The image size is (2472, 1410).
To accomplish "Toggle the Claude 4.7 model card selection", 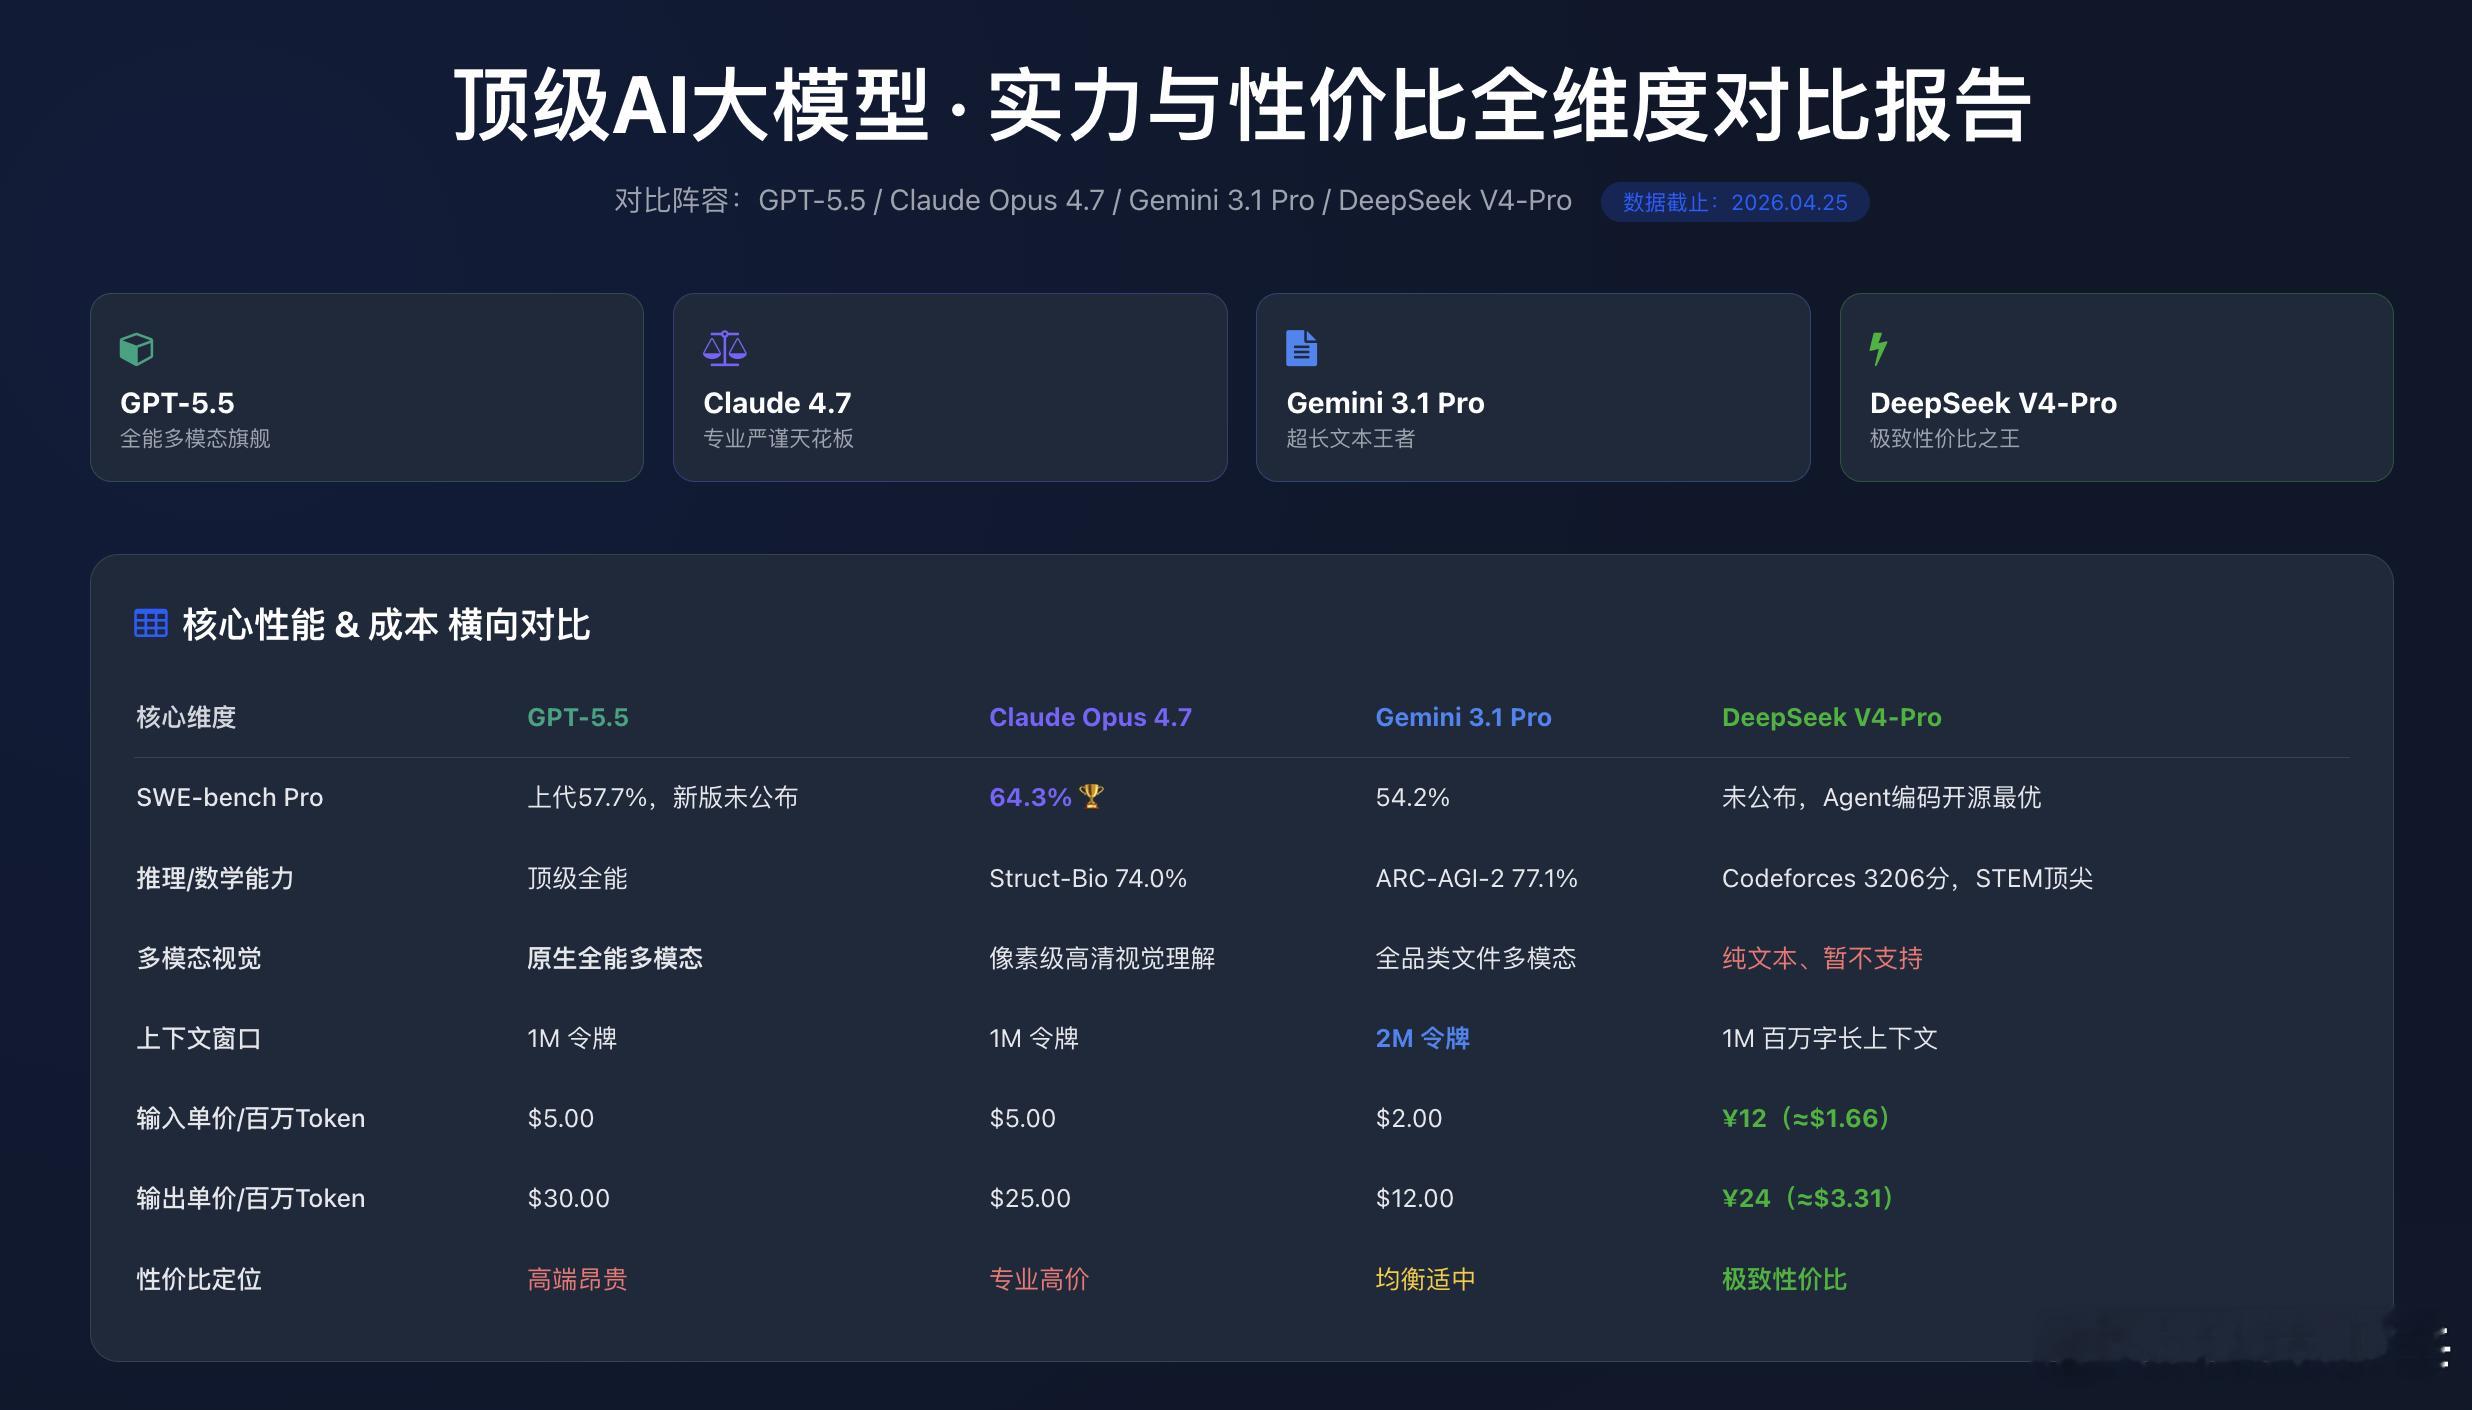I will [x=949, y=388].
